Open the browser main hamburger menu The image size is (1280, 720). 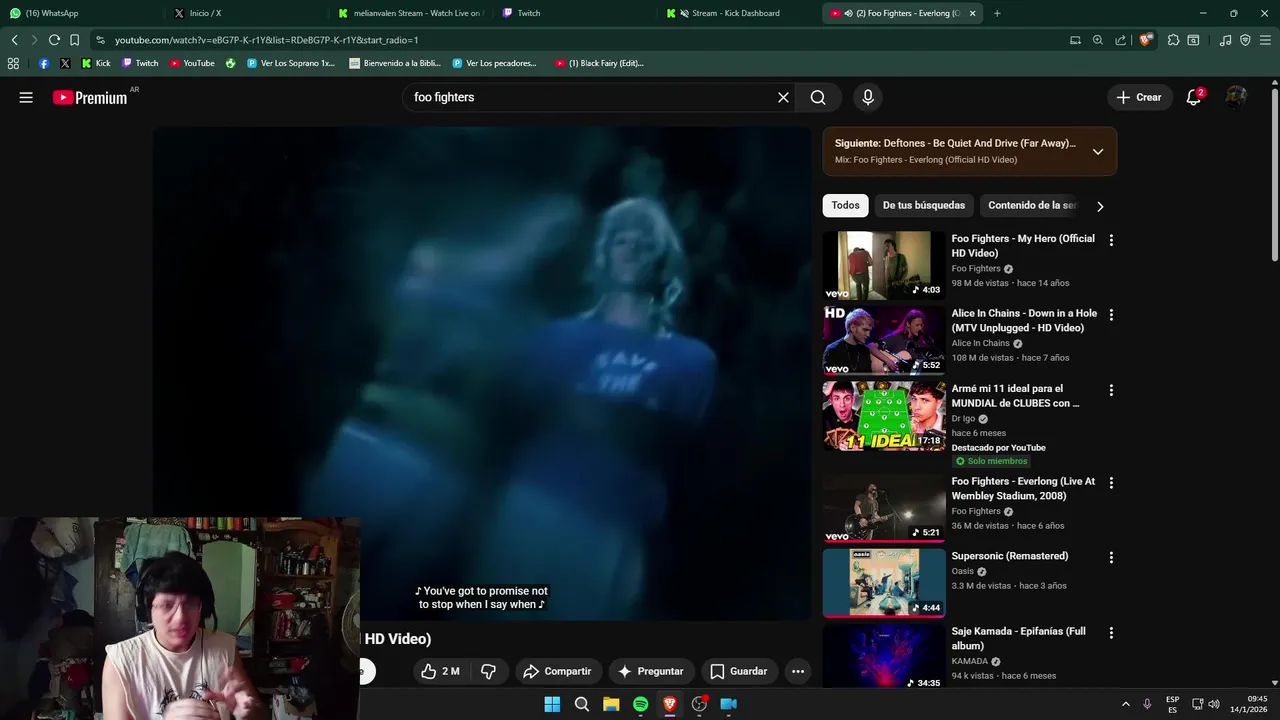point(1265,40)
